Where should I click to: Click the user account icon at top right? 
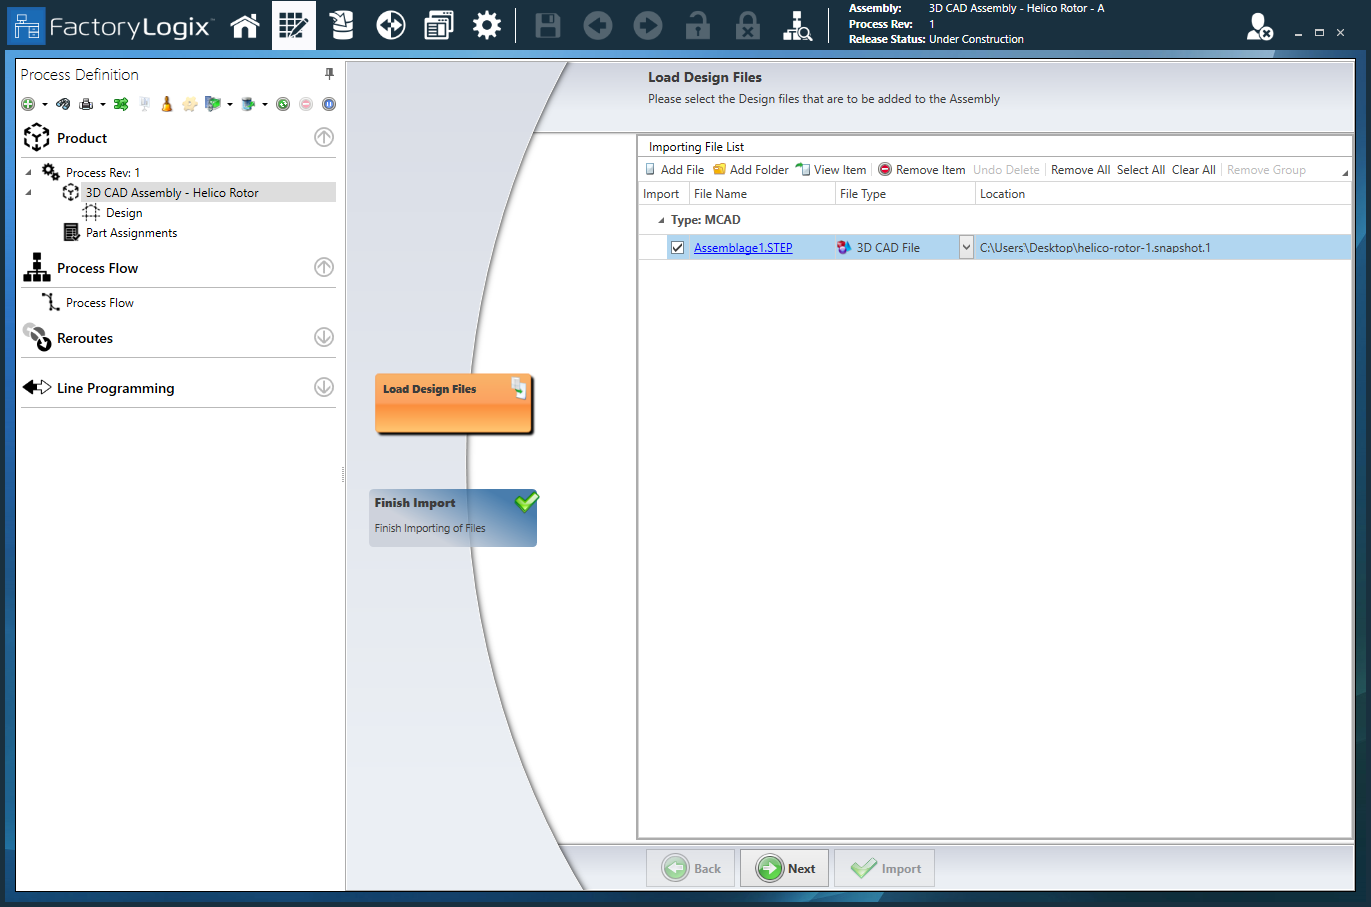point(1257,27)
